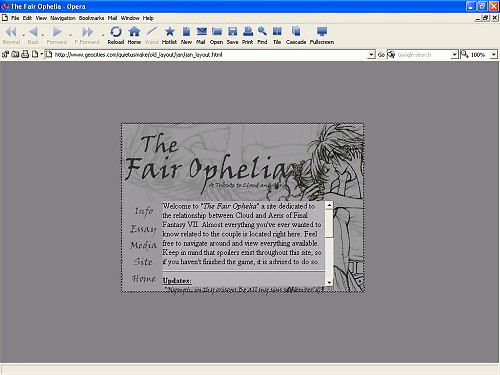Open the Info page link
Image resolution: width=500 pixels, height=375 pixels.
(x=144, y=211)
